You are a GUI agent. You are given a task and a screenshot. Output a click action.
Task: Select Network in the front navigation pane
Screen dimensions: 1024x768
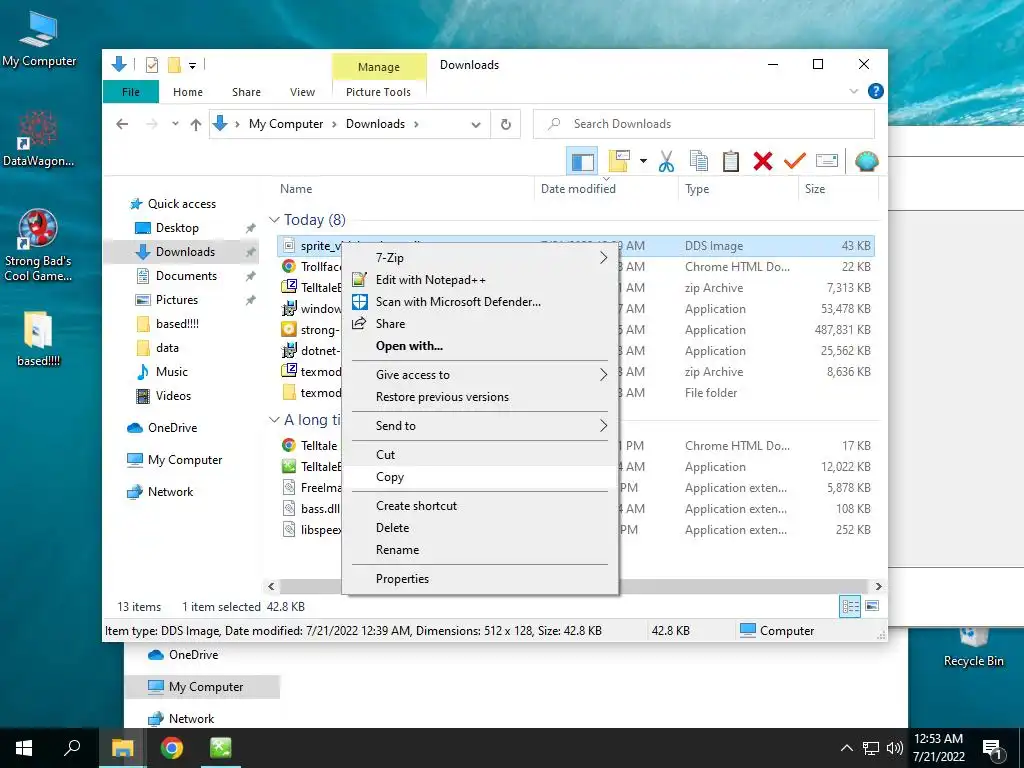[x=170, y=492]
